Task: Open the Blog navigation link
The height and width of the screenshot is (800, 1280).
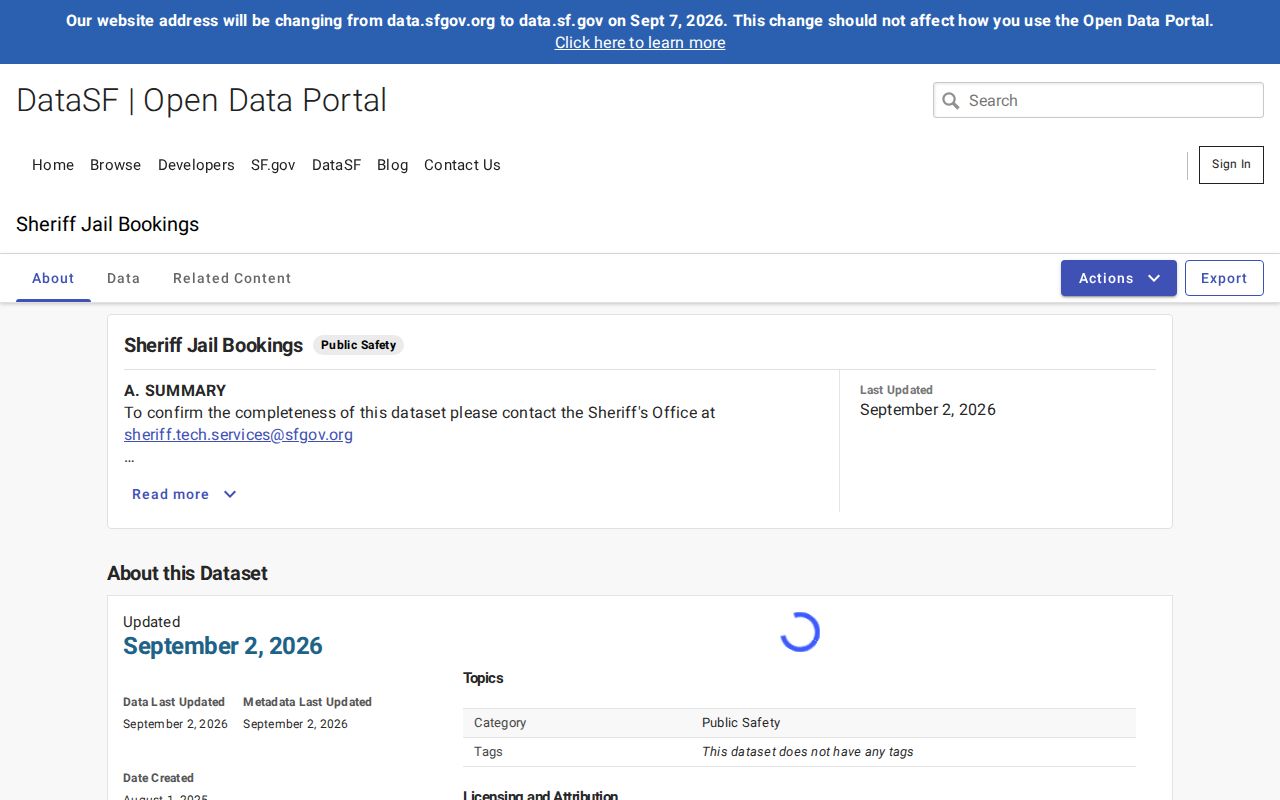Action: [392, 165]
